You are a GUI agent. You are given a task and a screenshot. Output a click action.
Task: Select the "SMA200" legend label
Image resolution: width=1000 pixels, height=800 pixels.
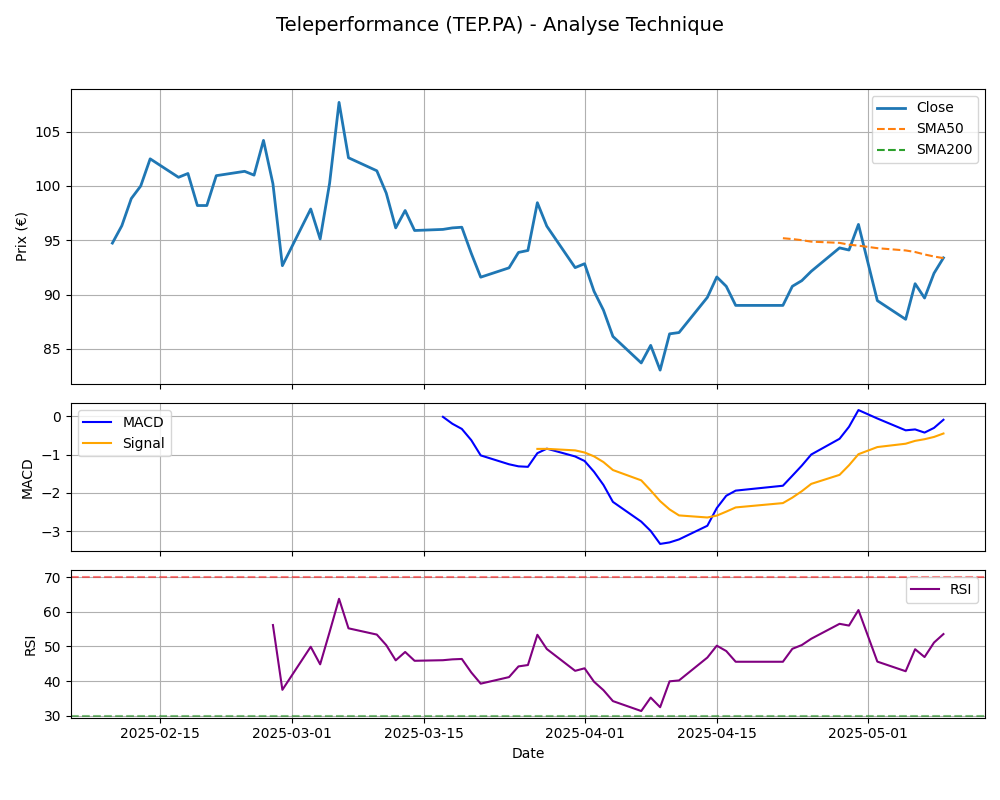[945, 149]
